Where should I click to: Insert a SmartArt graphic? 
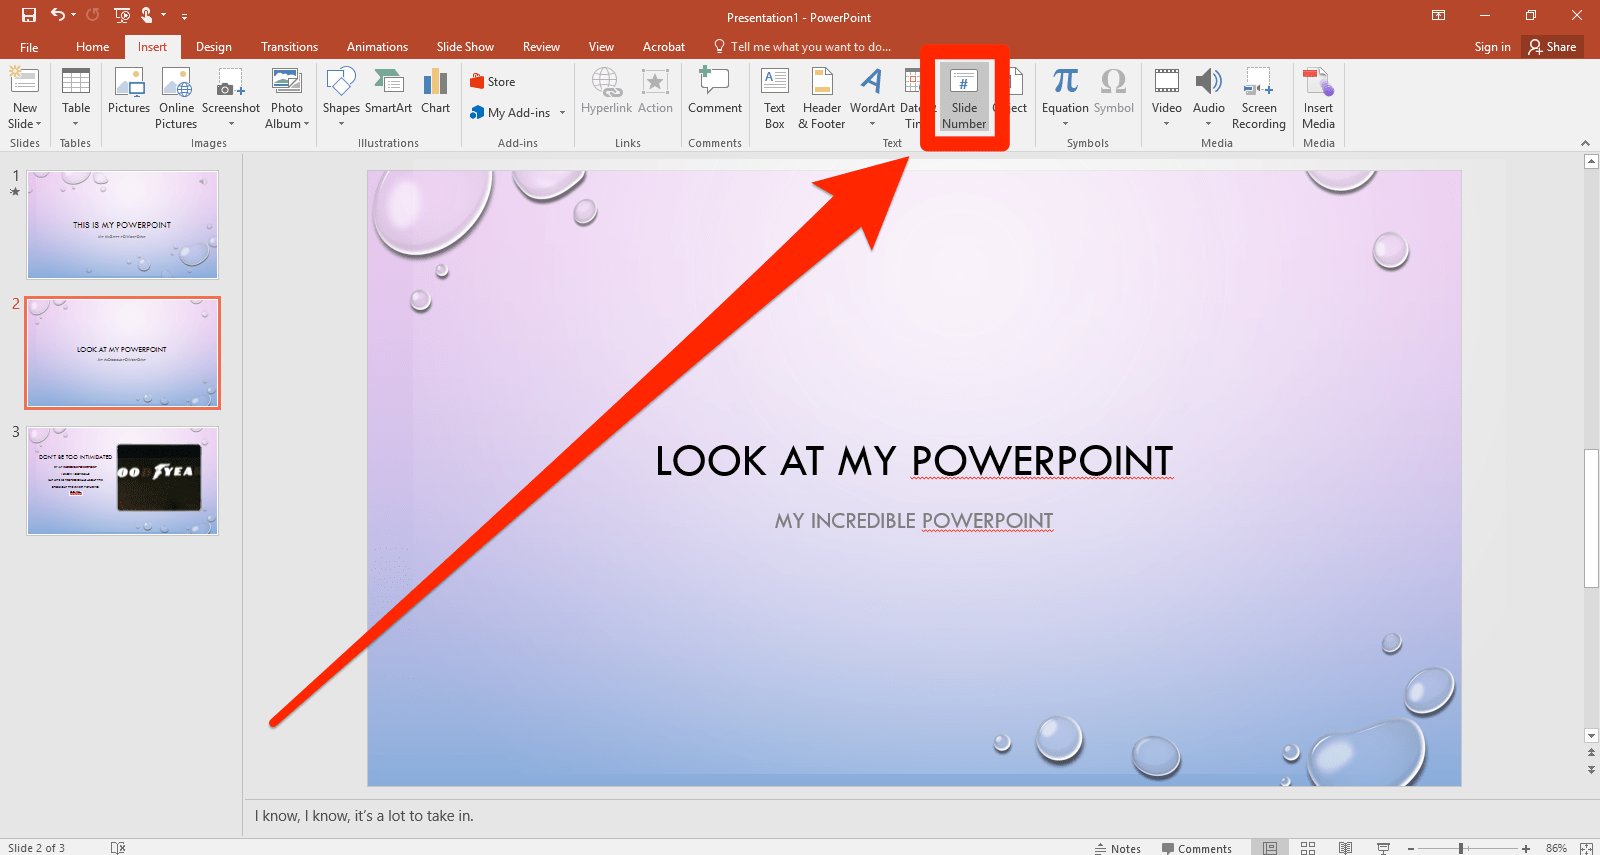point(388,92)
